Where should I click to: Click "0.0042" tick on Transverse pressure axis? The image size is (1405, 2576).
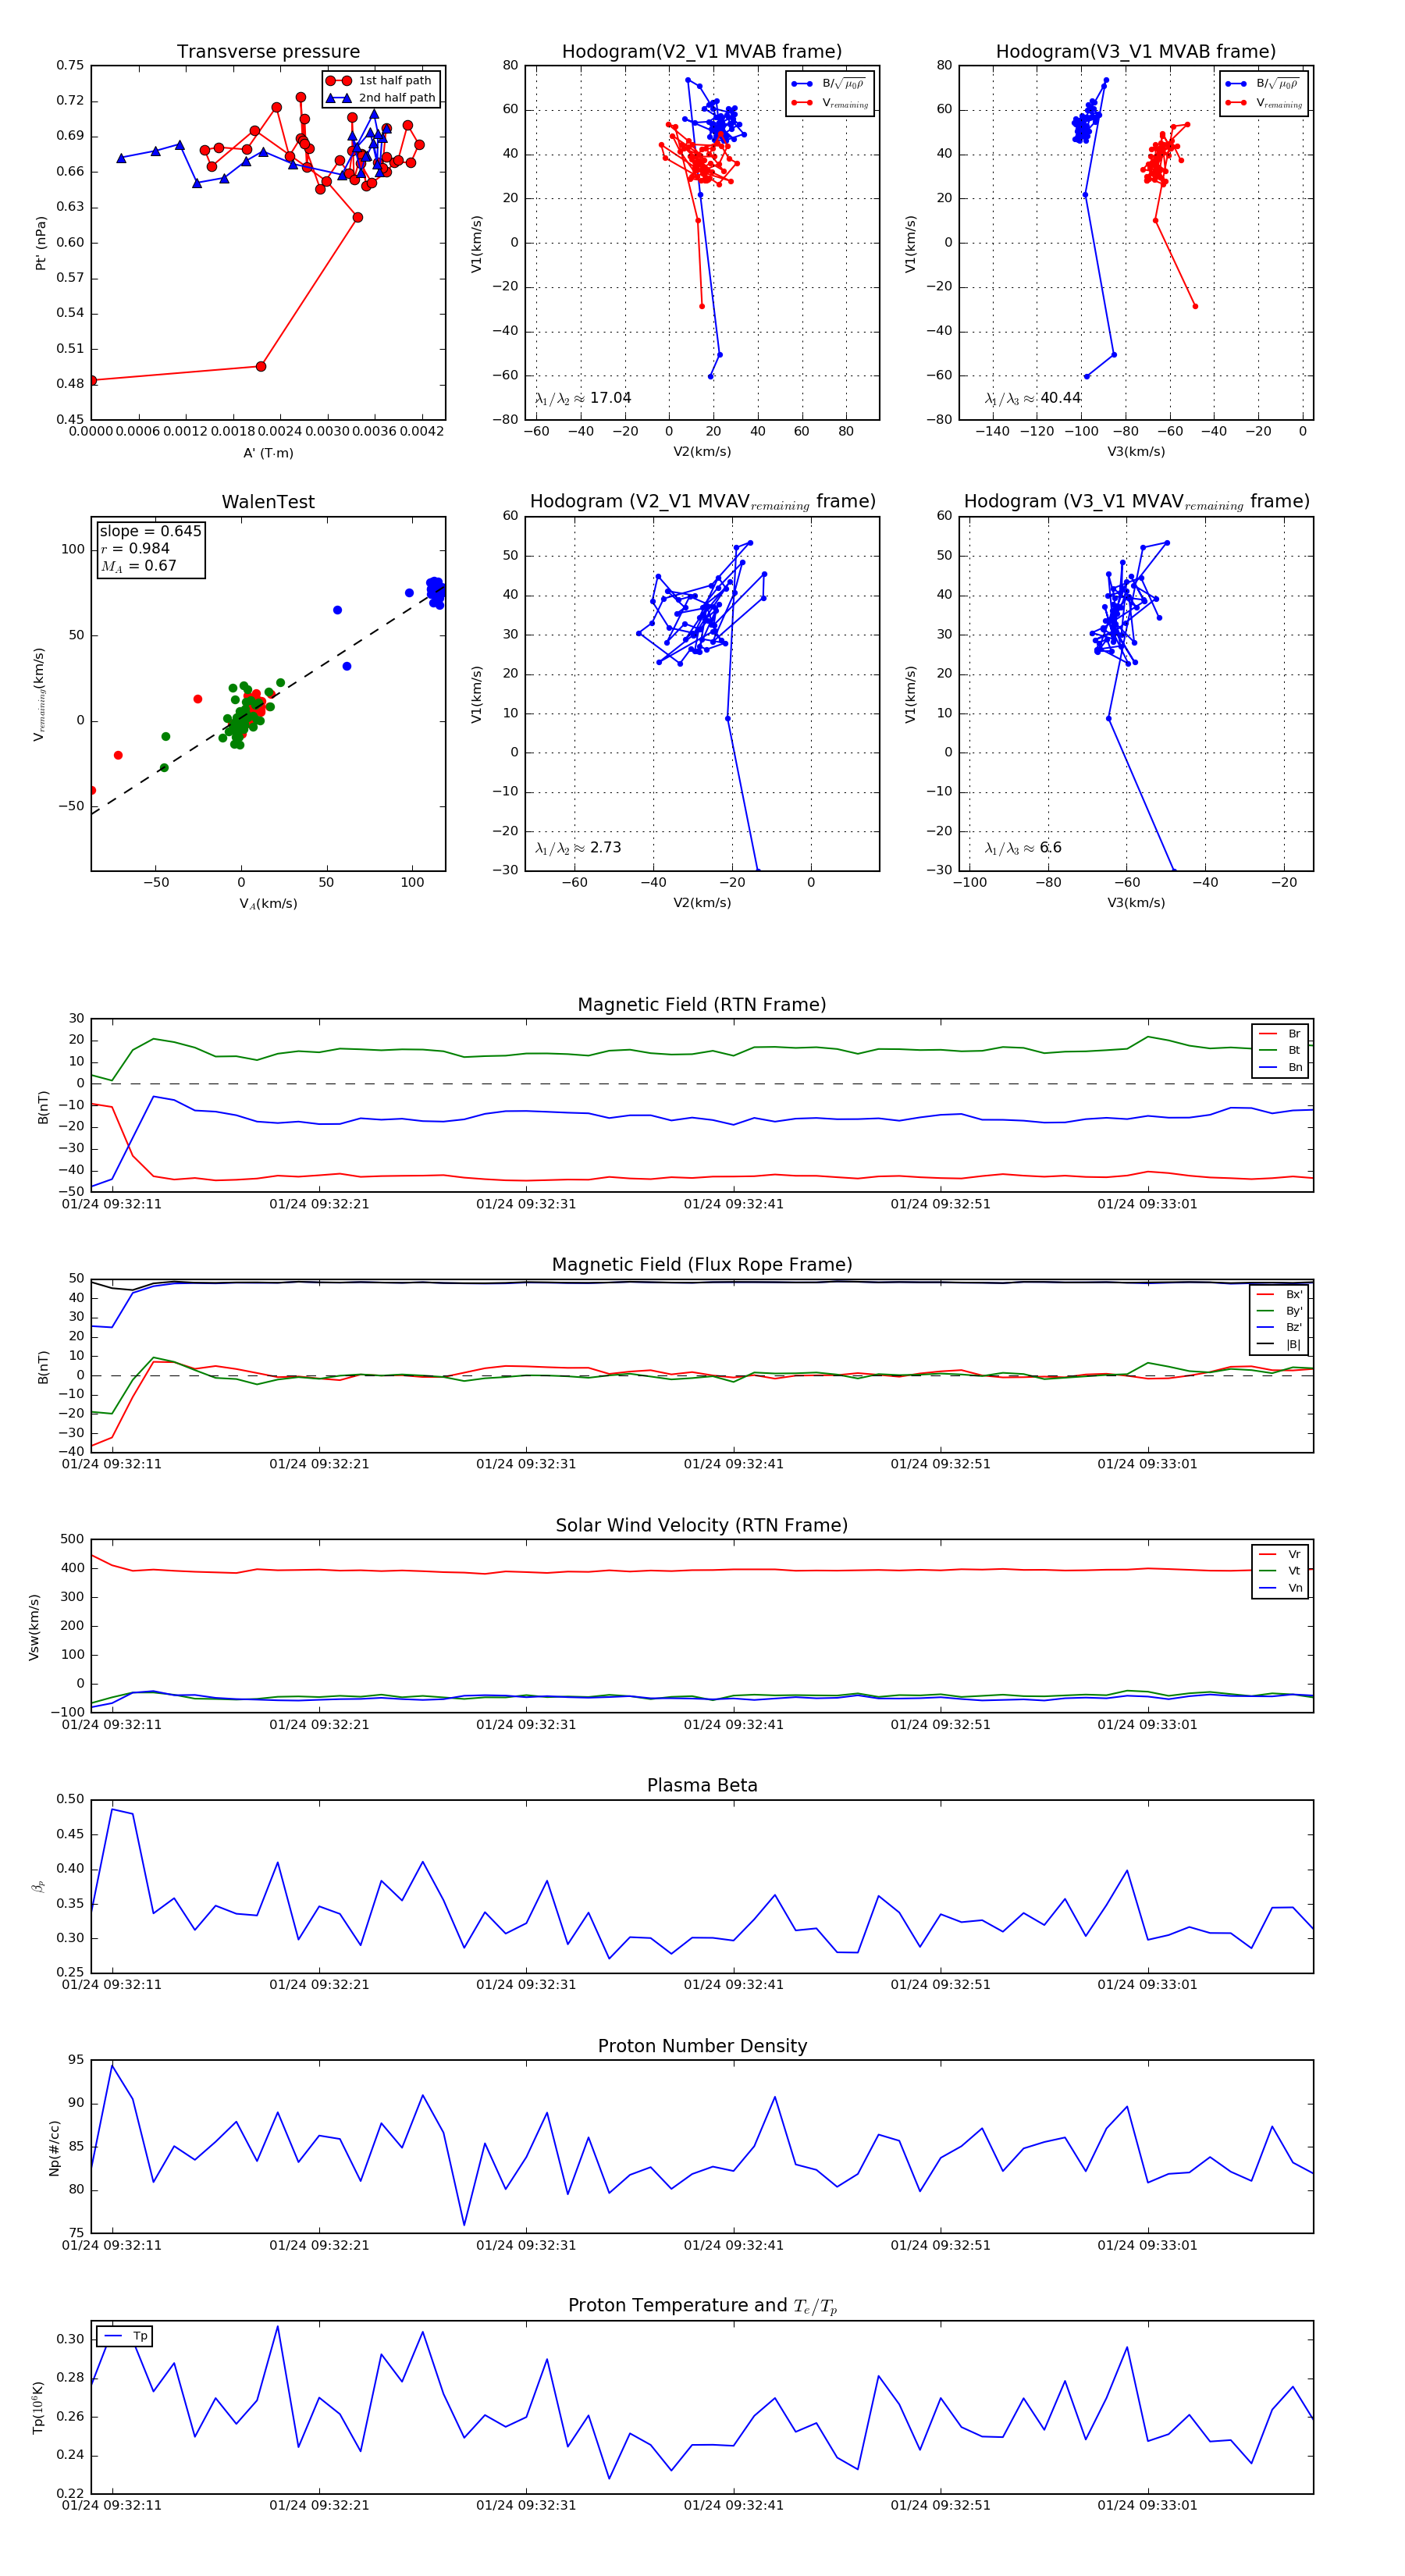point(422,431)
